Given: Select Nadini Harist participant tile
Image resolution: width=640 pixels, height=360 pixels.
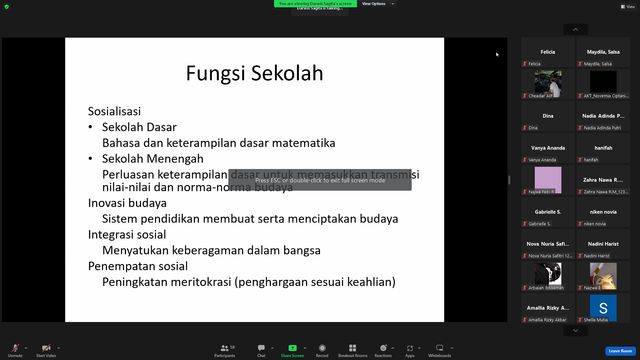Looking at the screenshot, I should (603, 244).
